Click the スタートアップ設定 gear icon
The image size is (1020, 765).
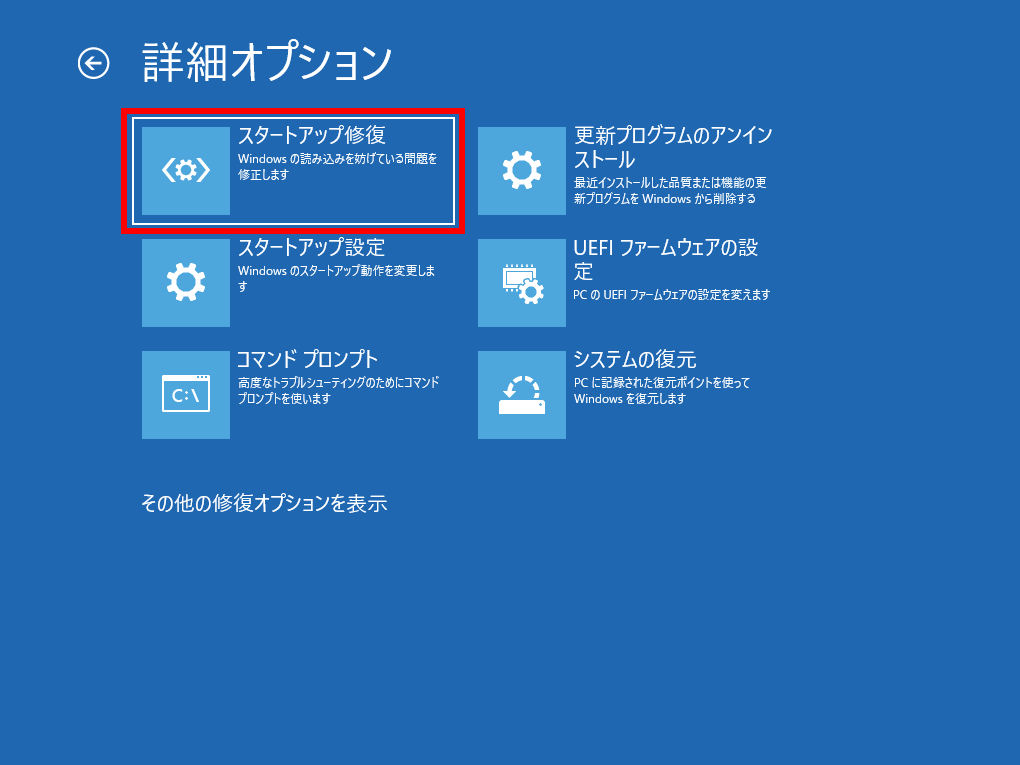[x=186, y=283]
